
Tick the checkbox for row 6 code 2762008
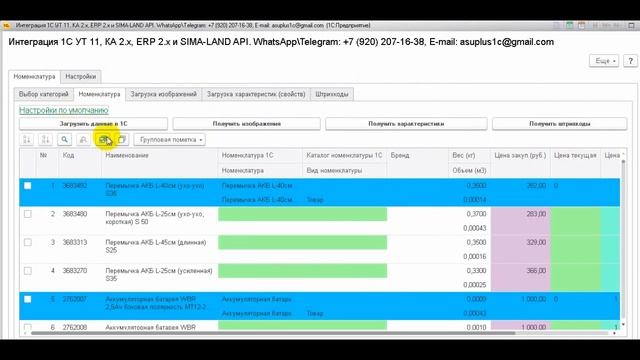point(27,327)
